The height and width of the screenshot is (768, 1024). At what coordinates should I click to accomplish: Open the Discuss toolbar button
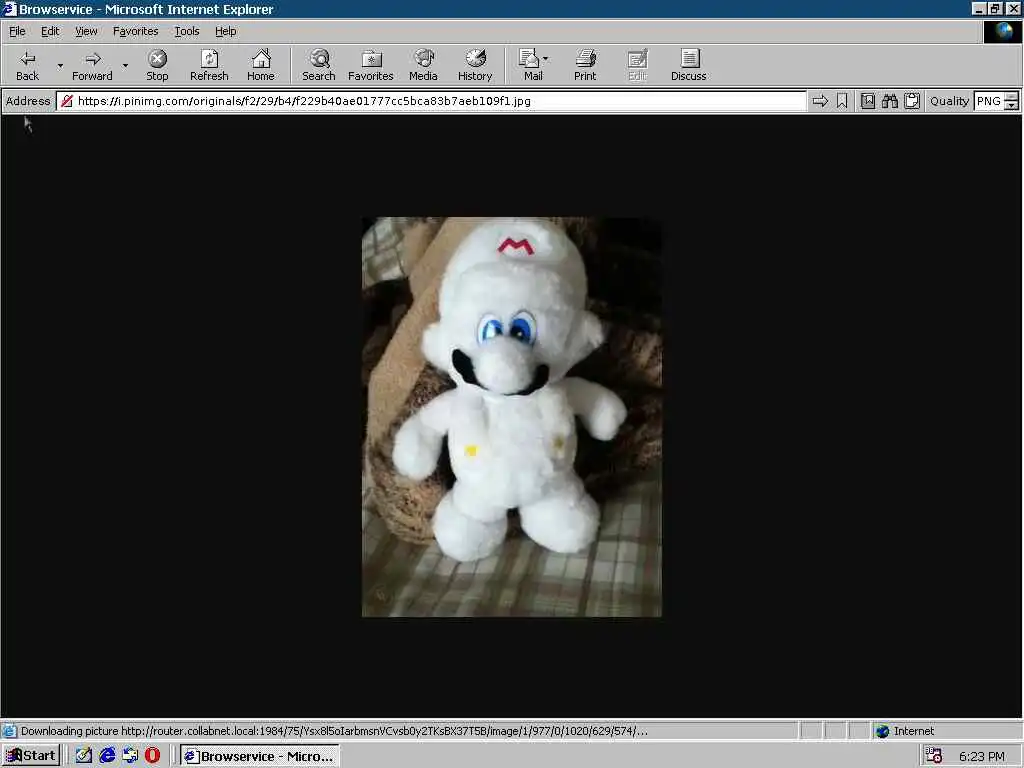pyautogui.click(x=688, y=65)
